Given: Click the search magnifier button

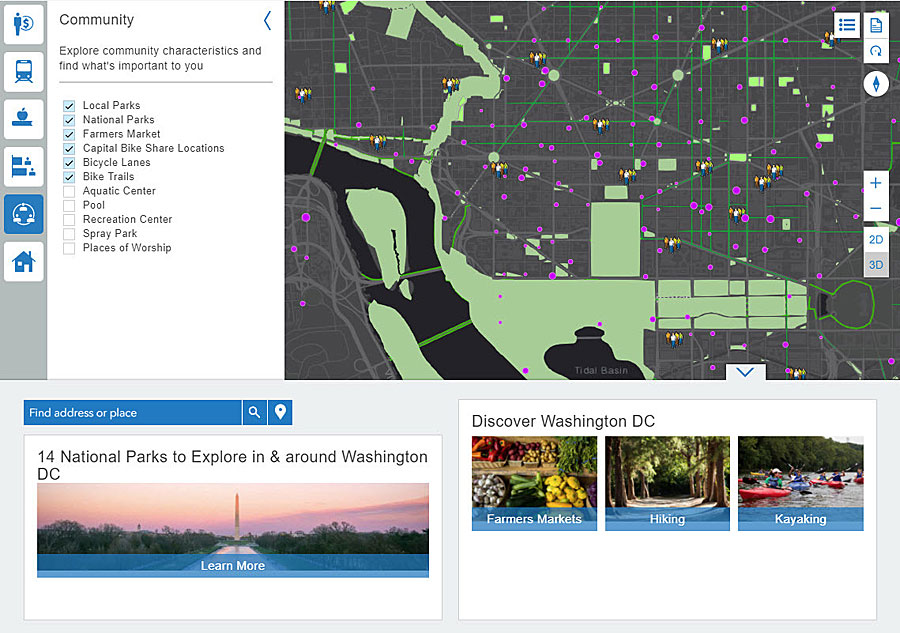Looking at the screenshot, I should (254, 413).
